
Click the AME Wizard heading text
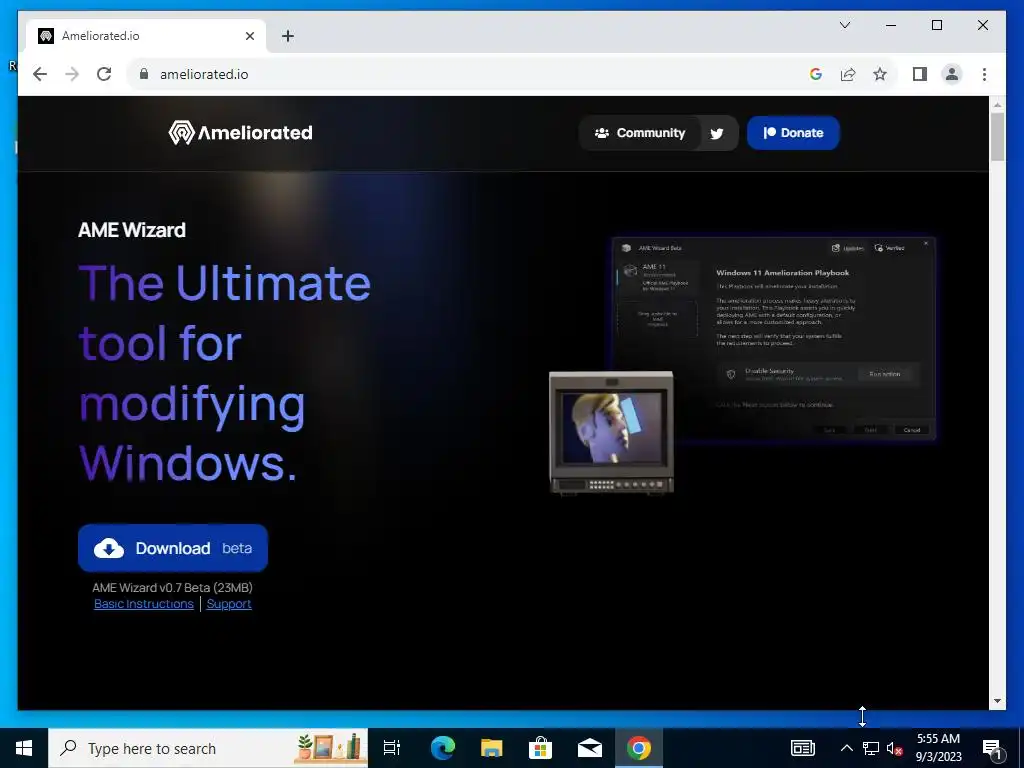(x=132, y=230)
